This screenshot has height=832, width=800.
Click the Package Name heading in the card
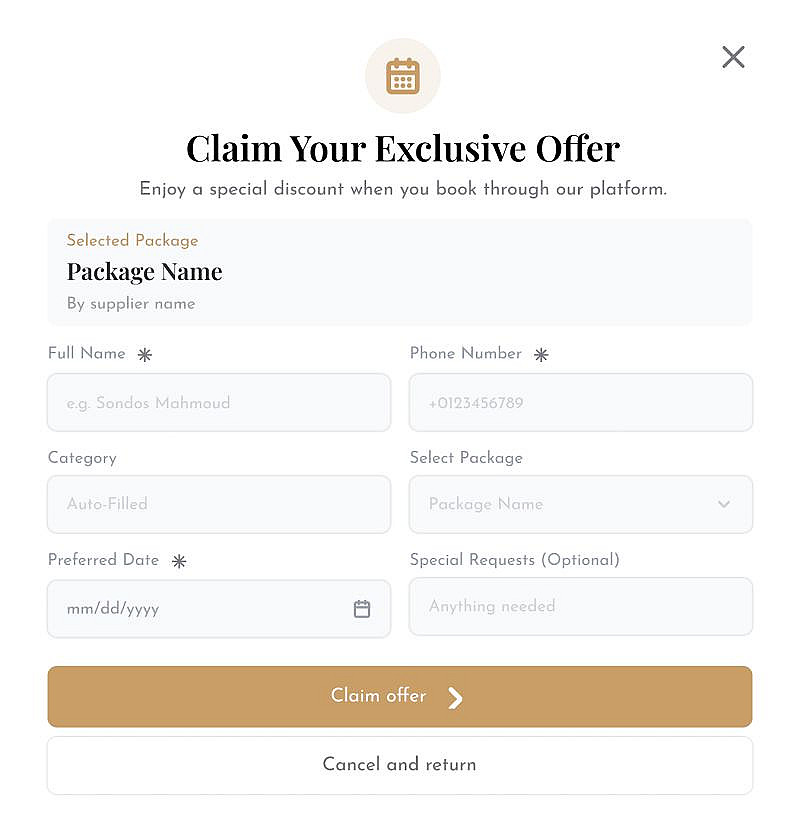145,272
